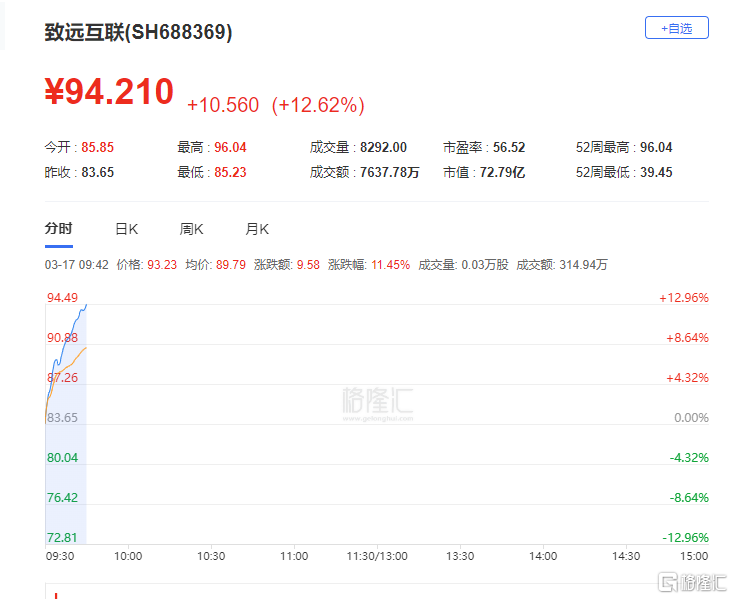This screenshot has width=733, height=599.
Task: Click the -8.64% right axis label
Action: tap(689, 497)
